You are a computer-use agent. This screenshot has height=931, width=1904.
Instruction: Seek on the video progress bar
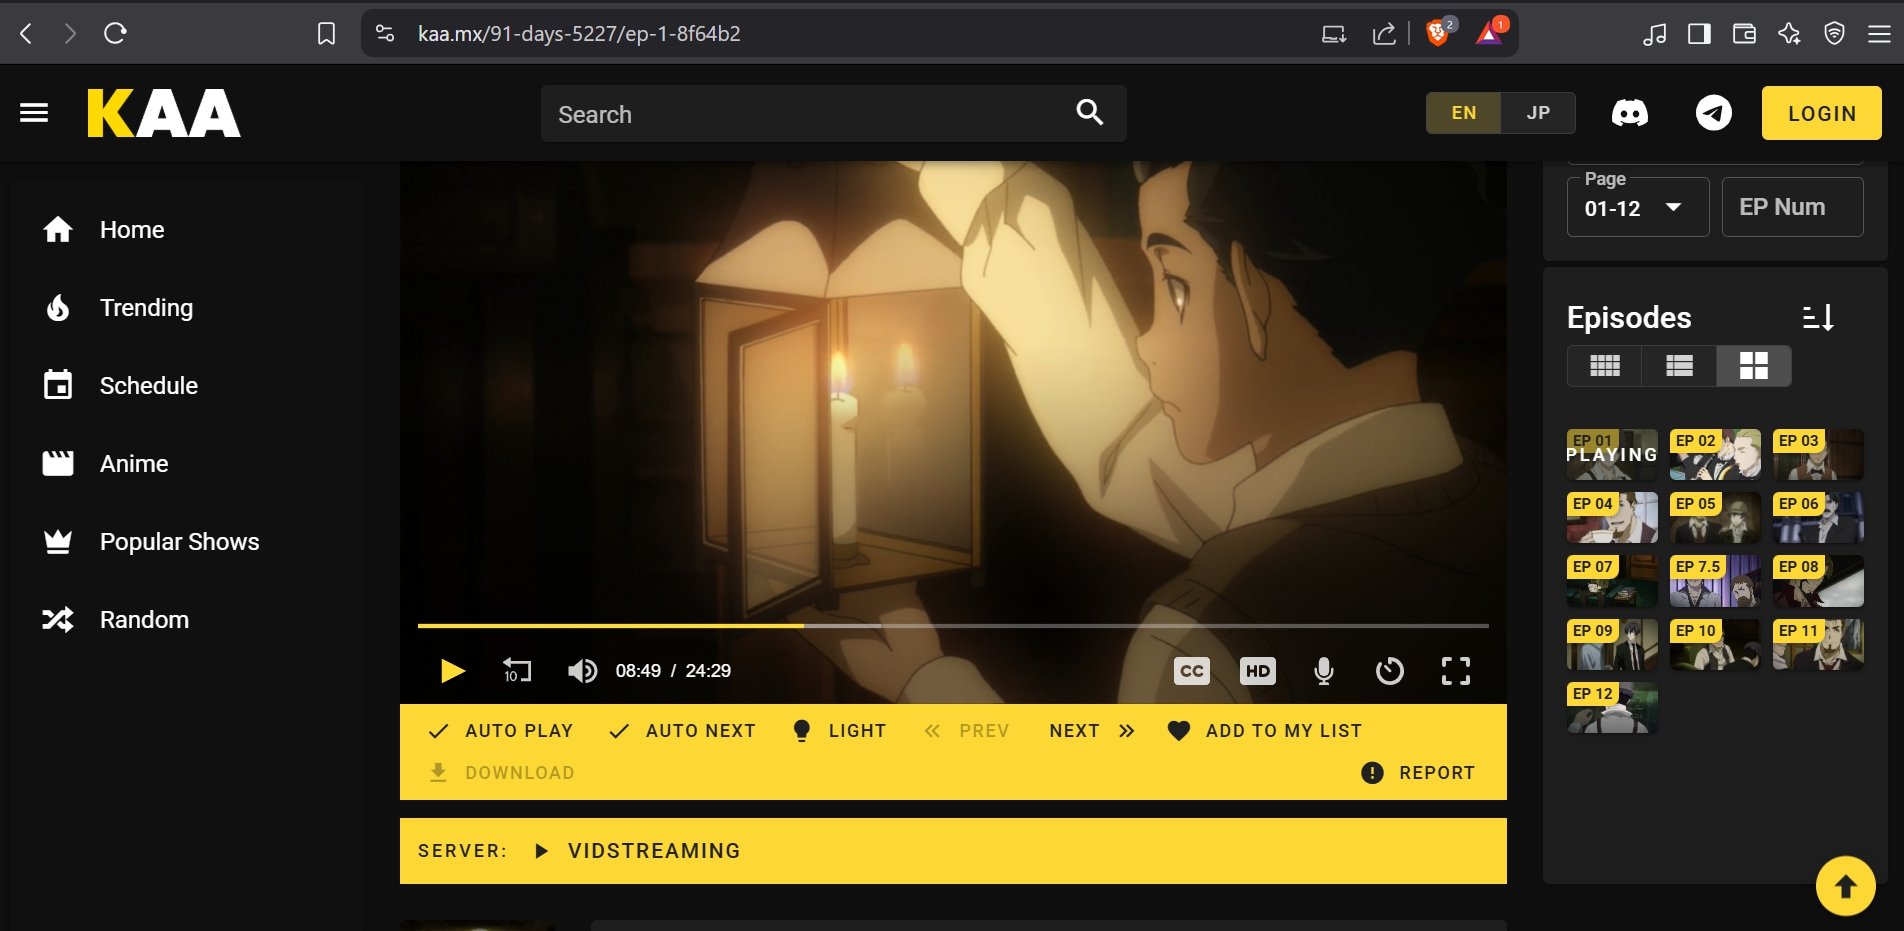click(x=953, y=626)
